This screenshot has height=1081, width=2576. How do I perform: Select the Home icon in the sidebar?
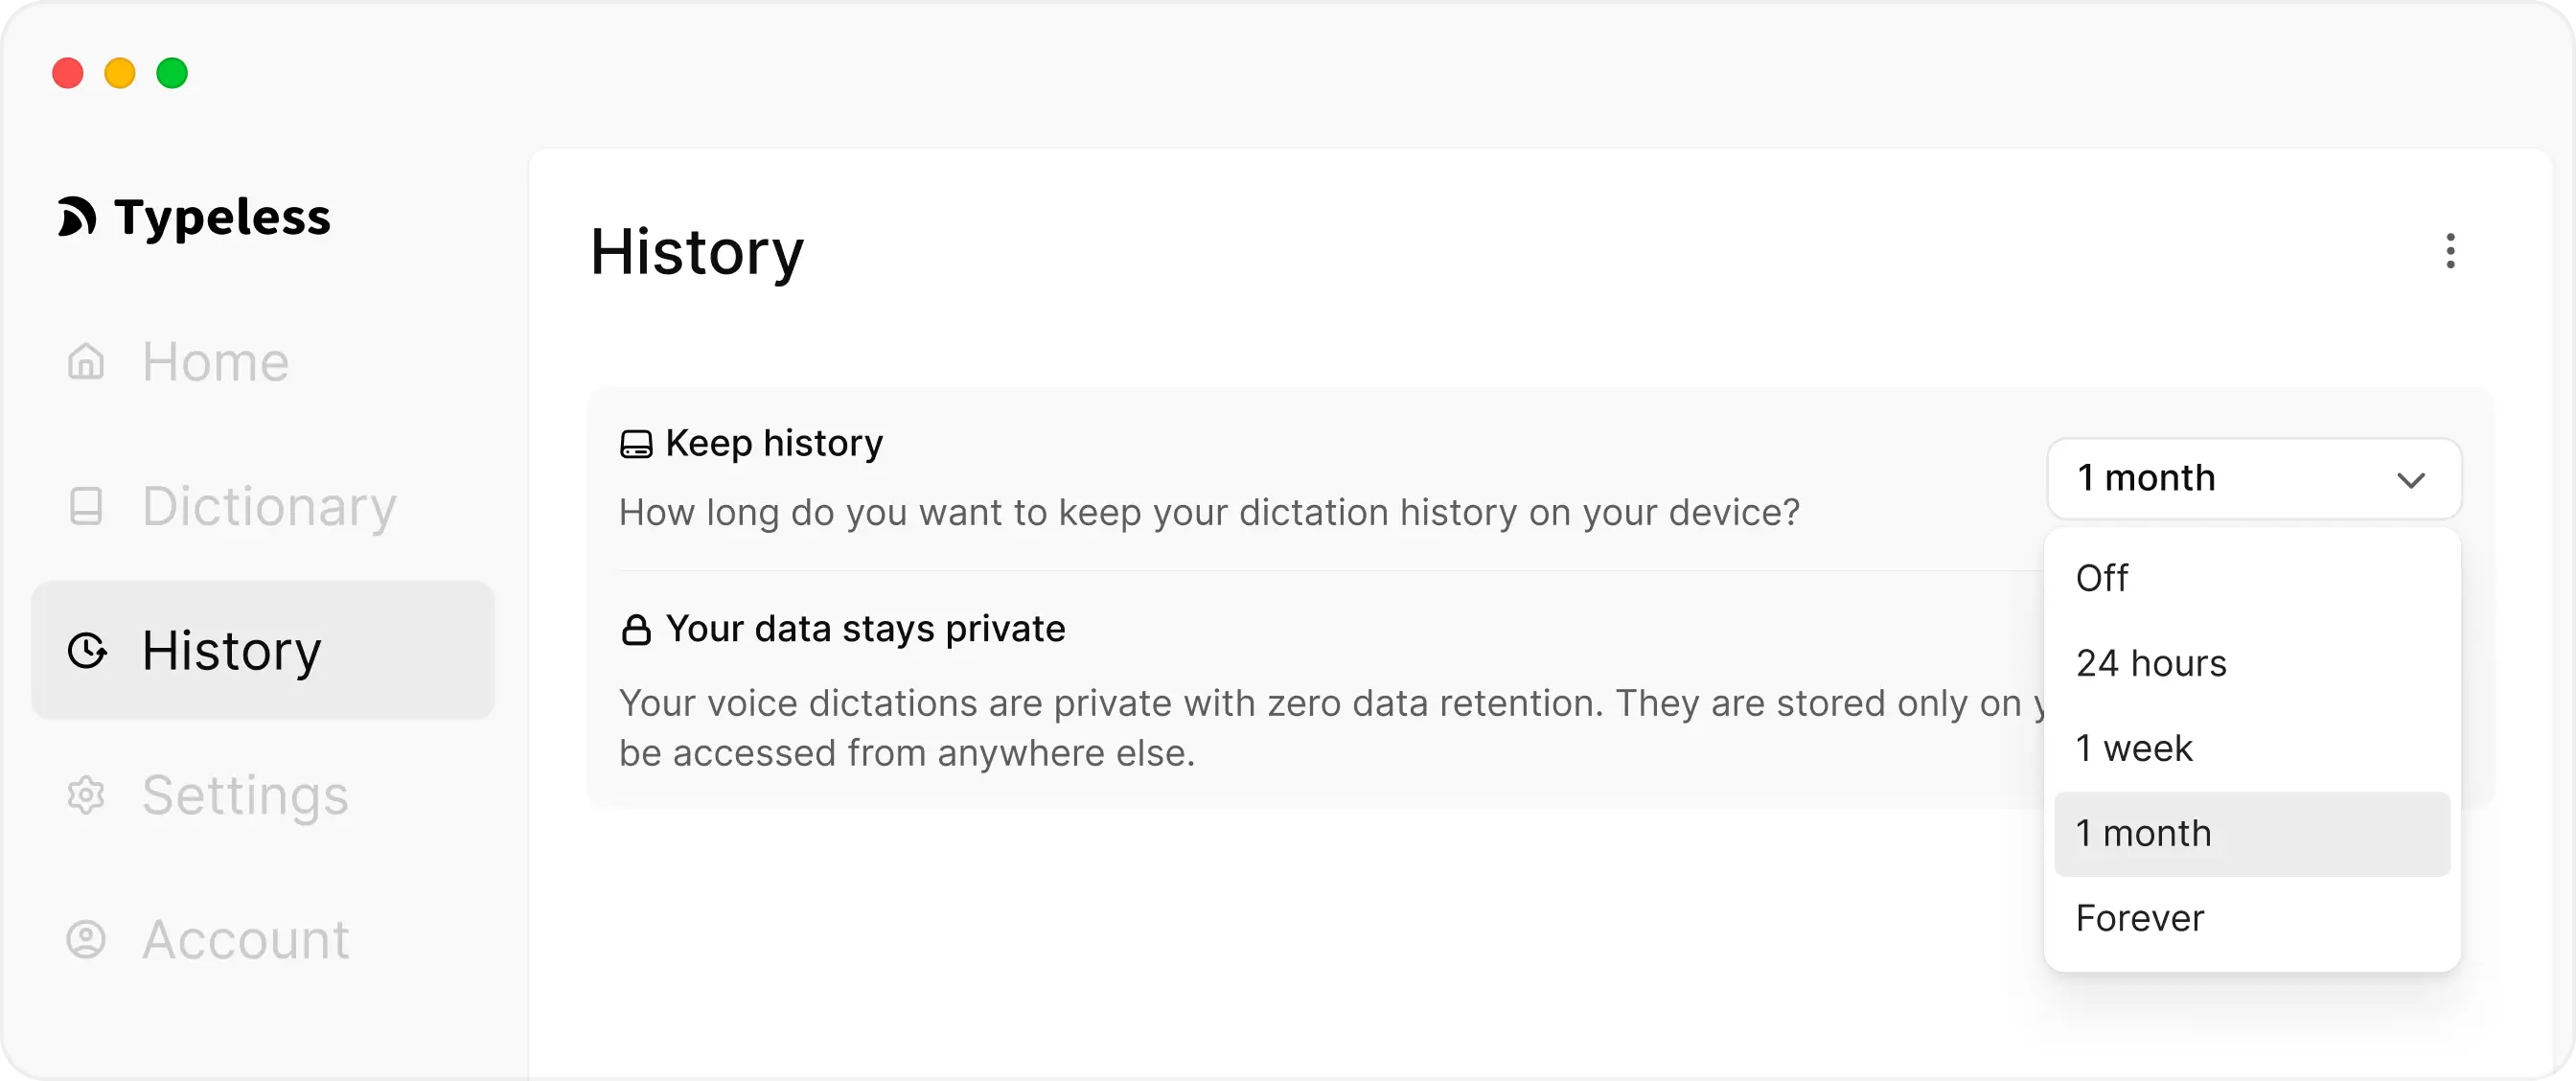point(87,362)
